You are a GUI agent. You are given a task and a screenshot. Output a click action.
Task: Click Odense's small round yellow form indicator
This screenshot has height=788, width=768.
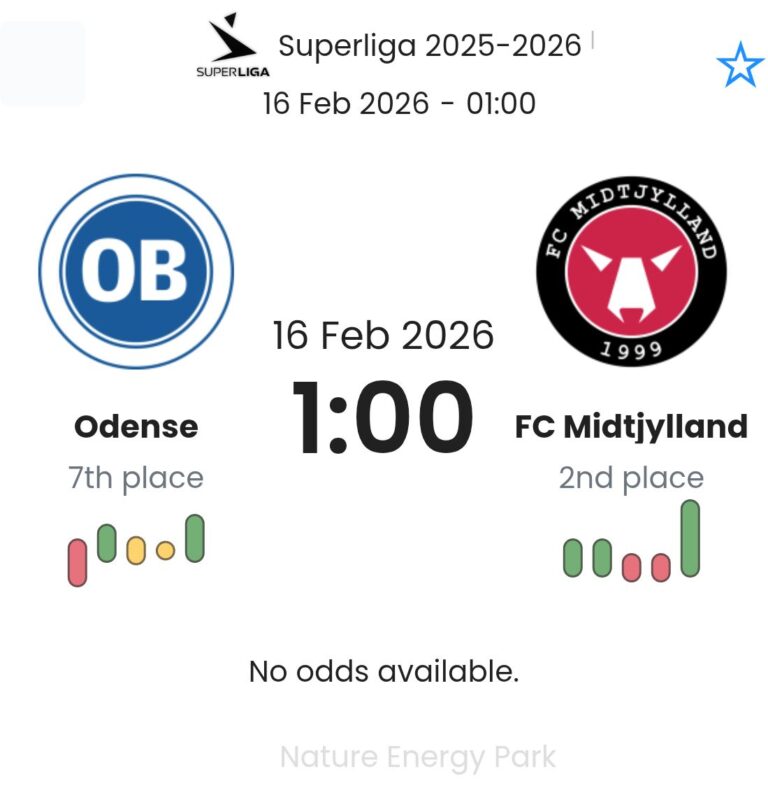click(166, 550)
